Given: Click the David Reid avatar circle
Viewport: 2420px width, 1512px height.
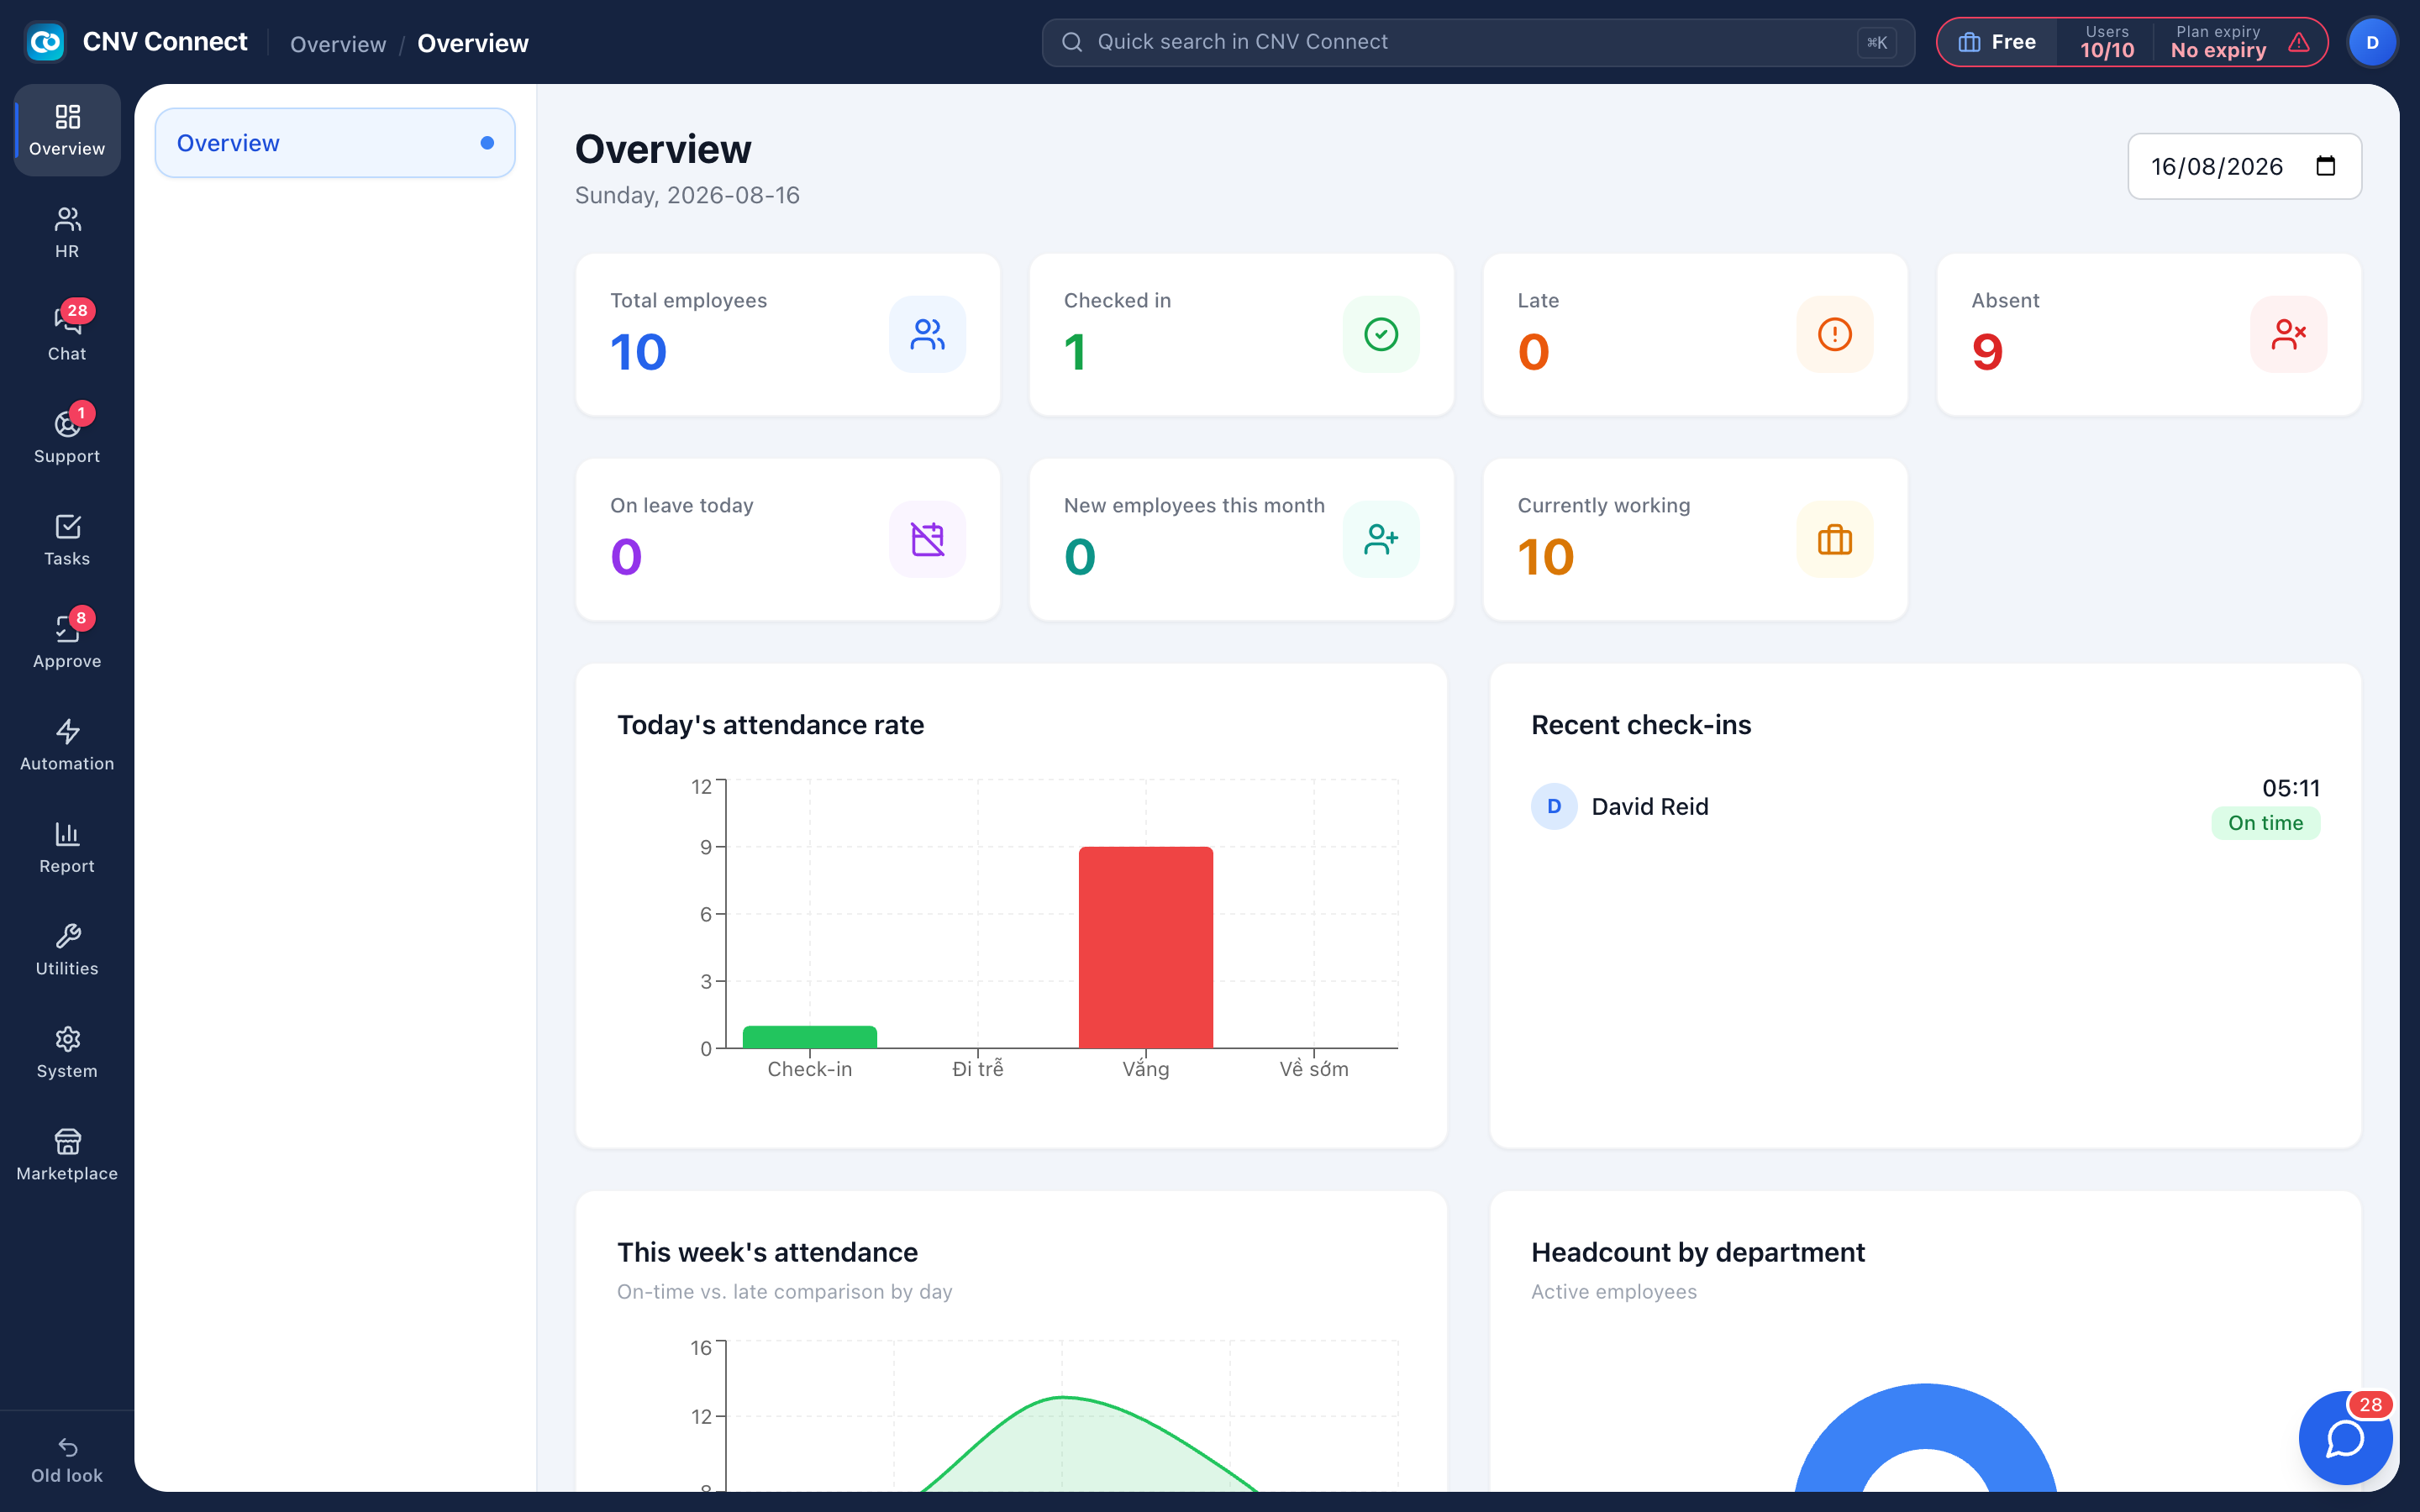Looking at the screenshot, I should click(x=1554, y=806).
